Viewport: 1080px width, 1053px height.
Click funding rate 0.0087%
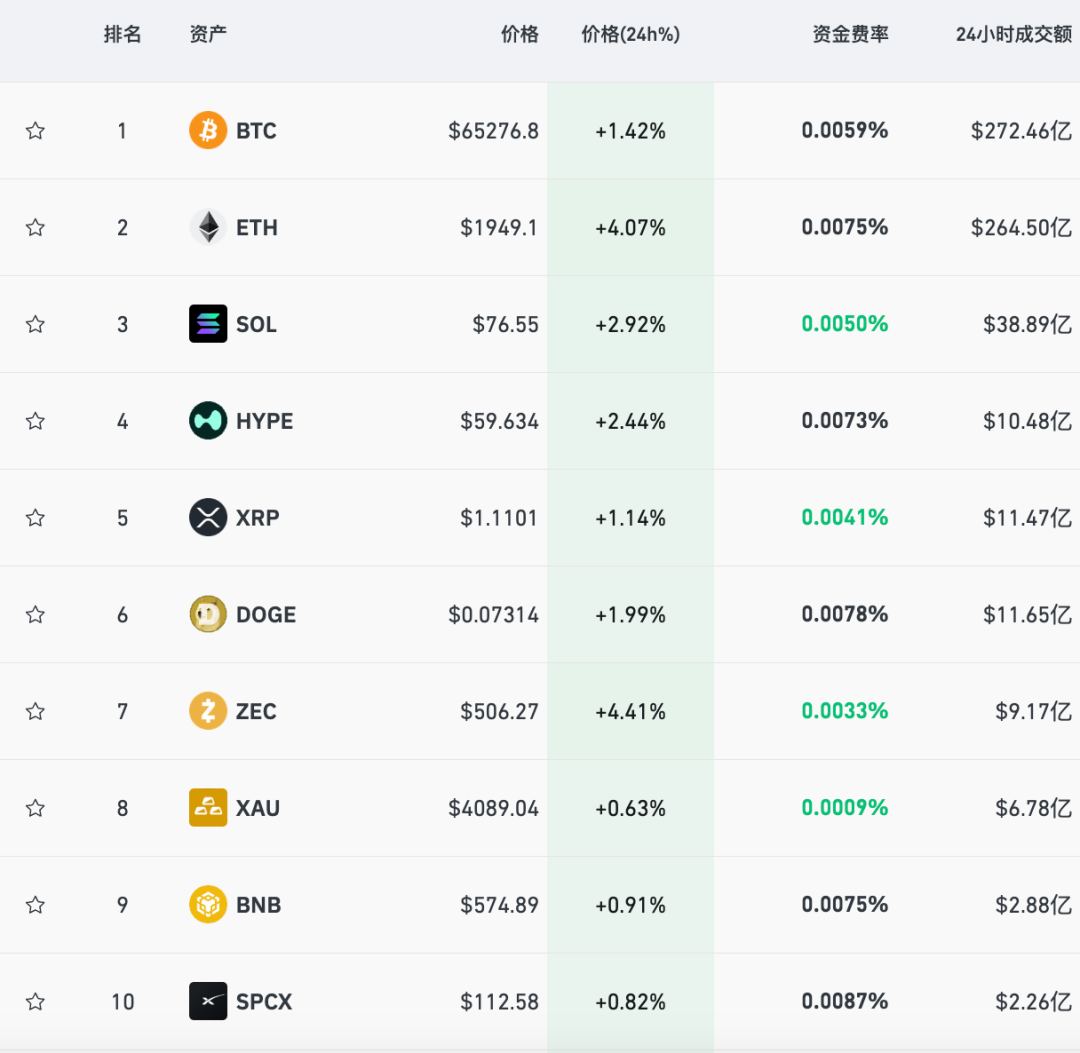844,1001
